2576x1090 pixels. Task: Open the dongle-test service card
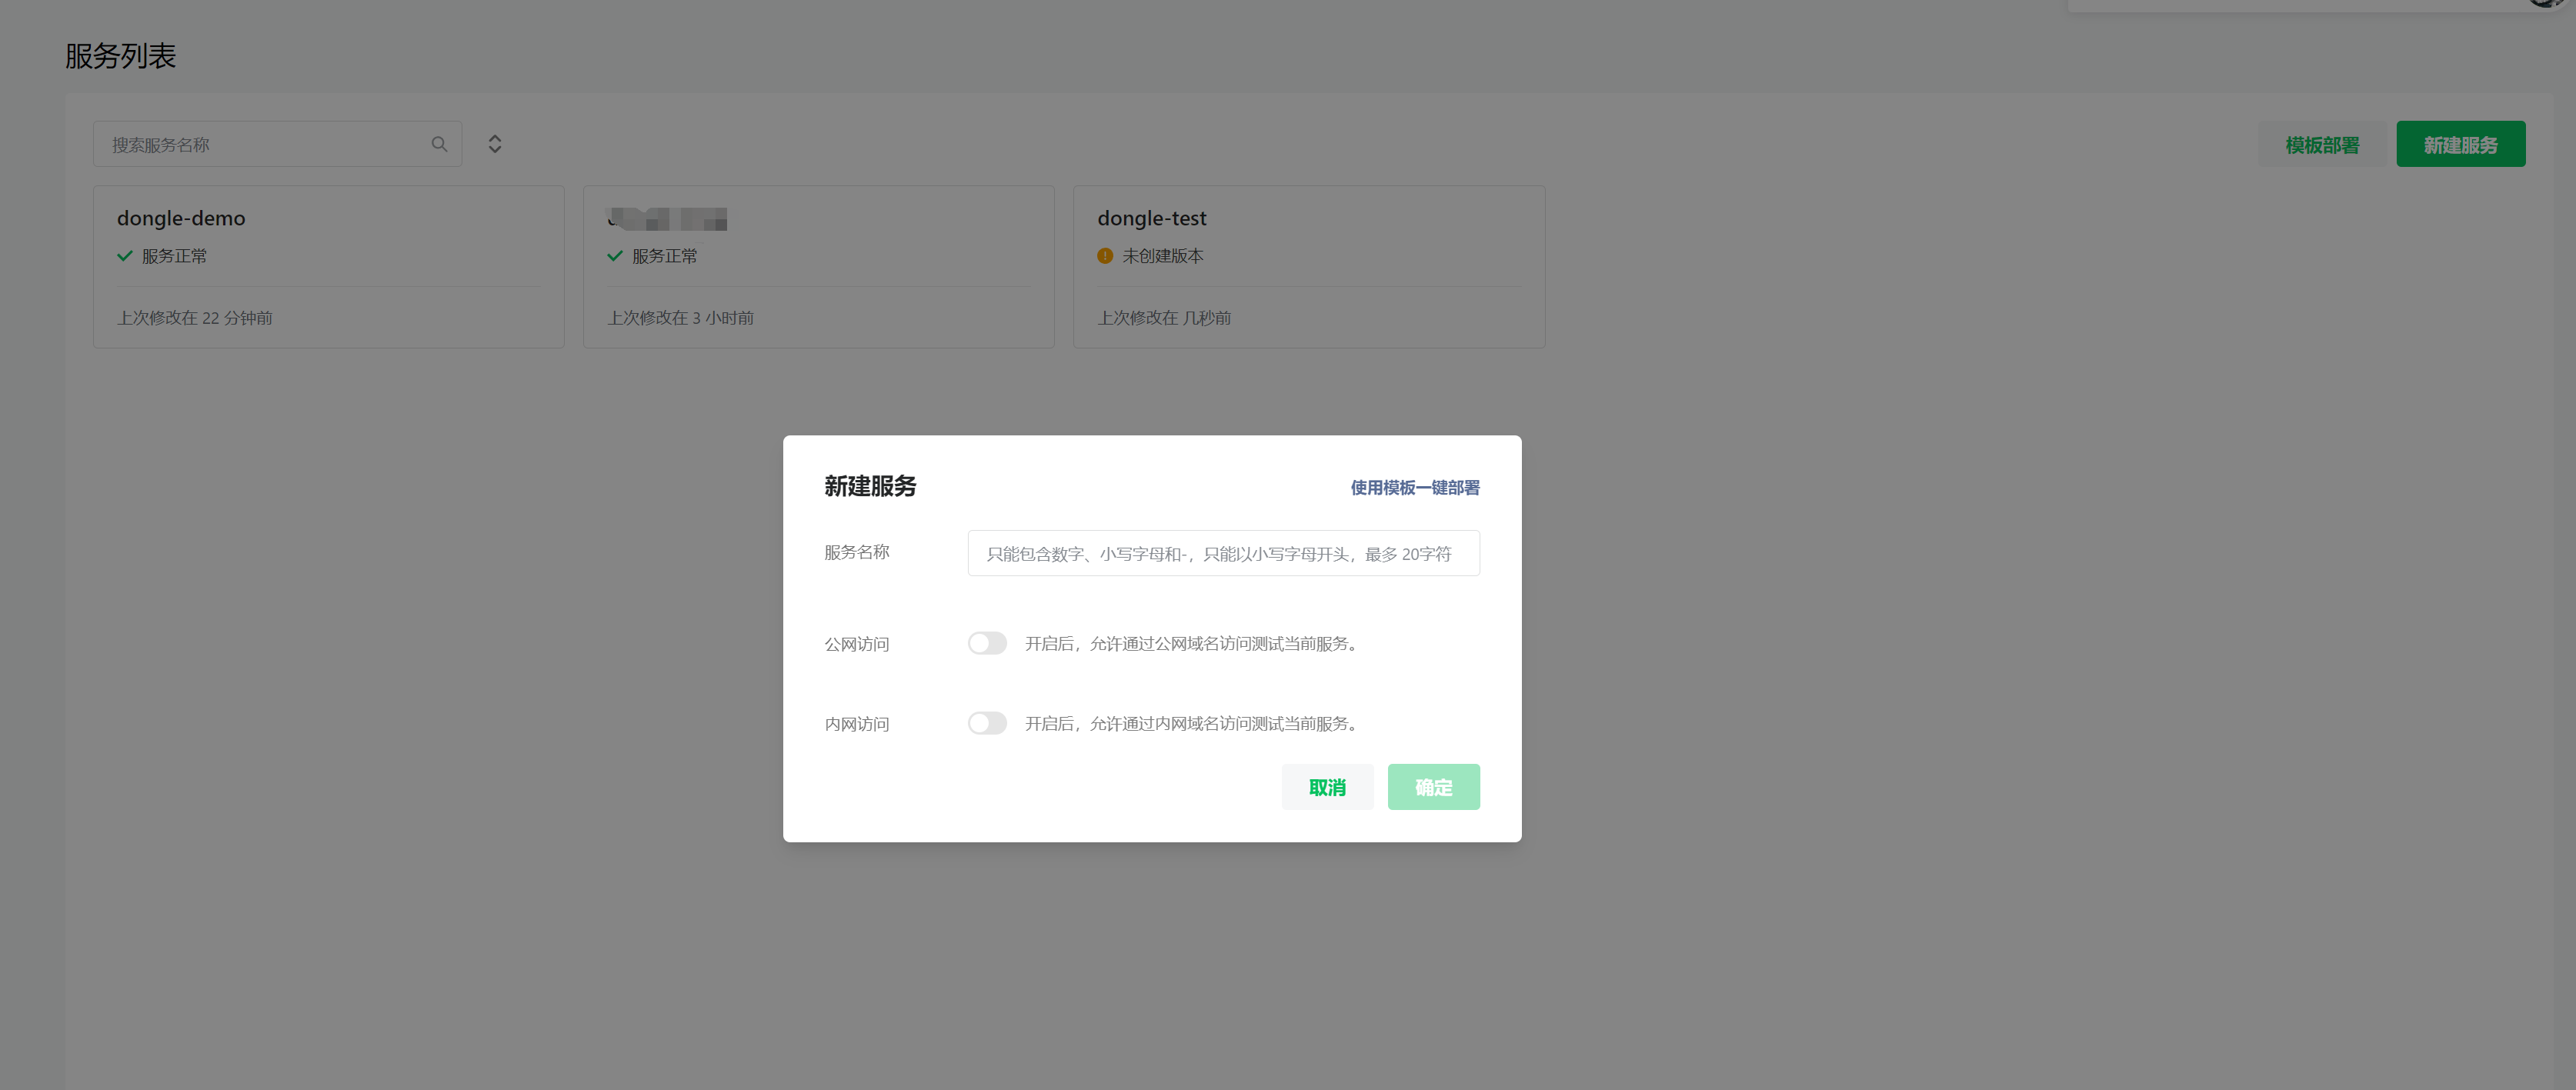pos(1309,267)
